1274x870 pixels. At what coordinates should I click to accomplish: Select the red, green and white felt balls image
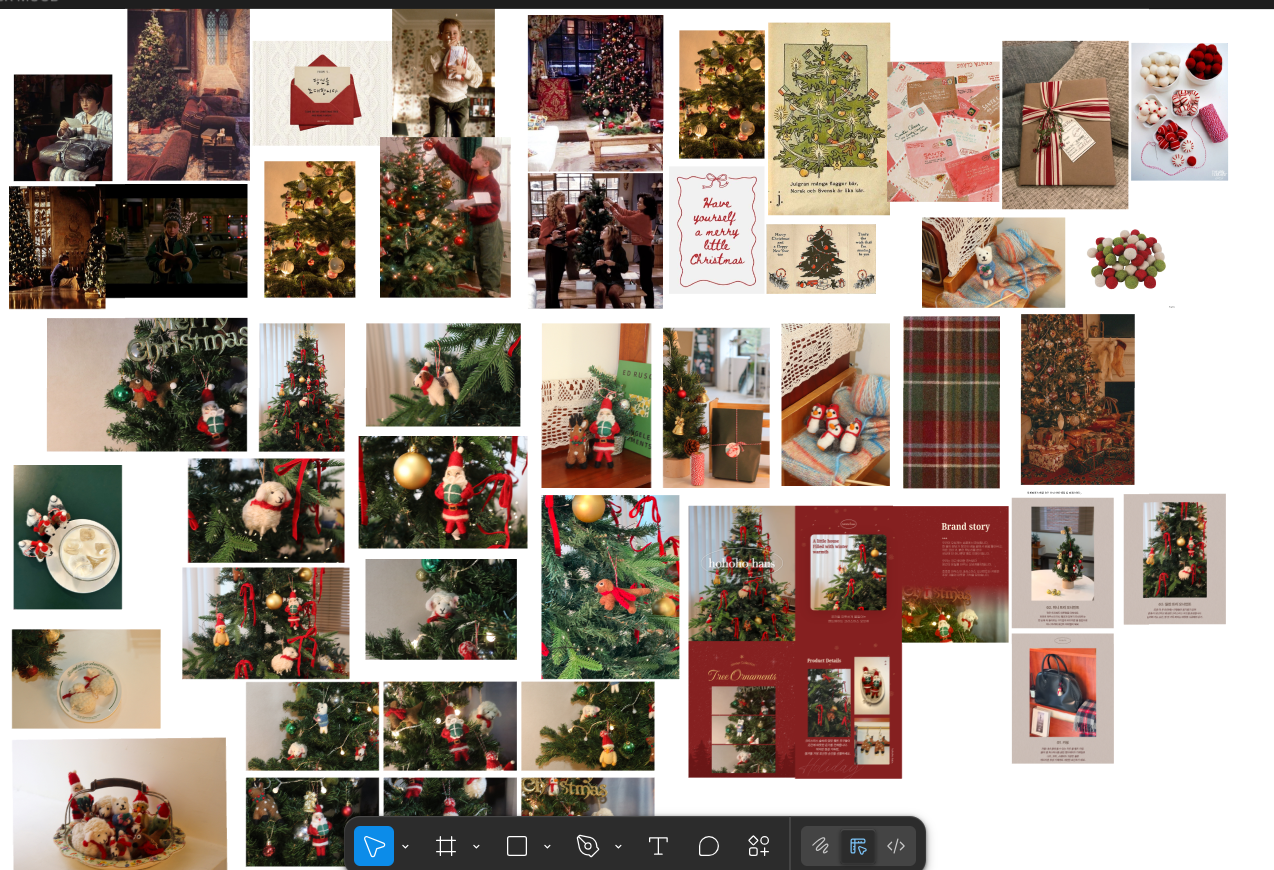pyautogui.click(x=1127, y=258)
